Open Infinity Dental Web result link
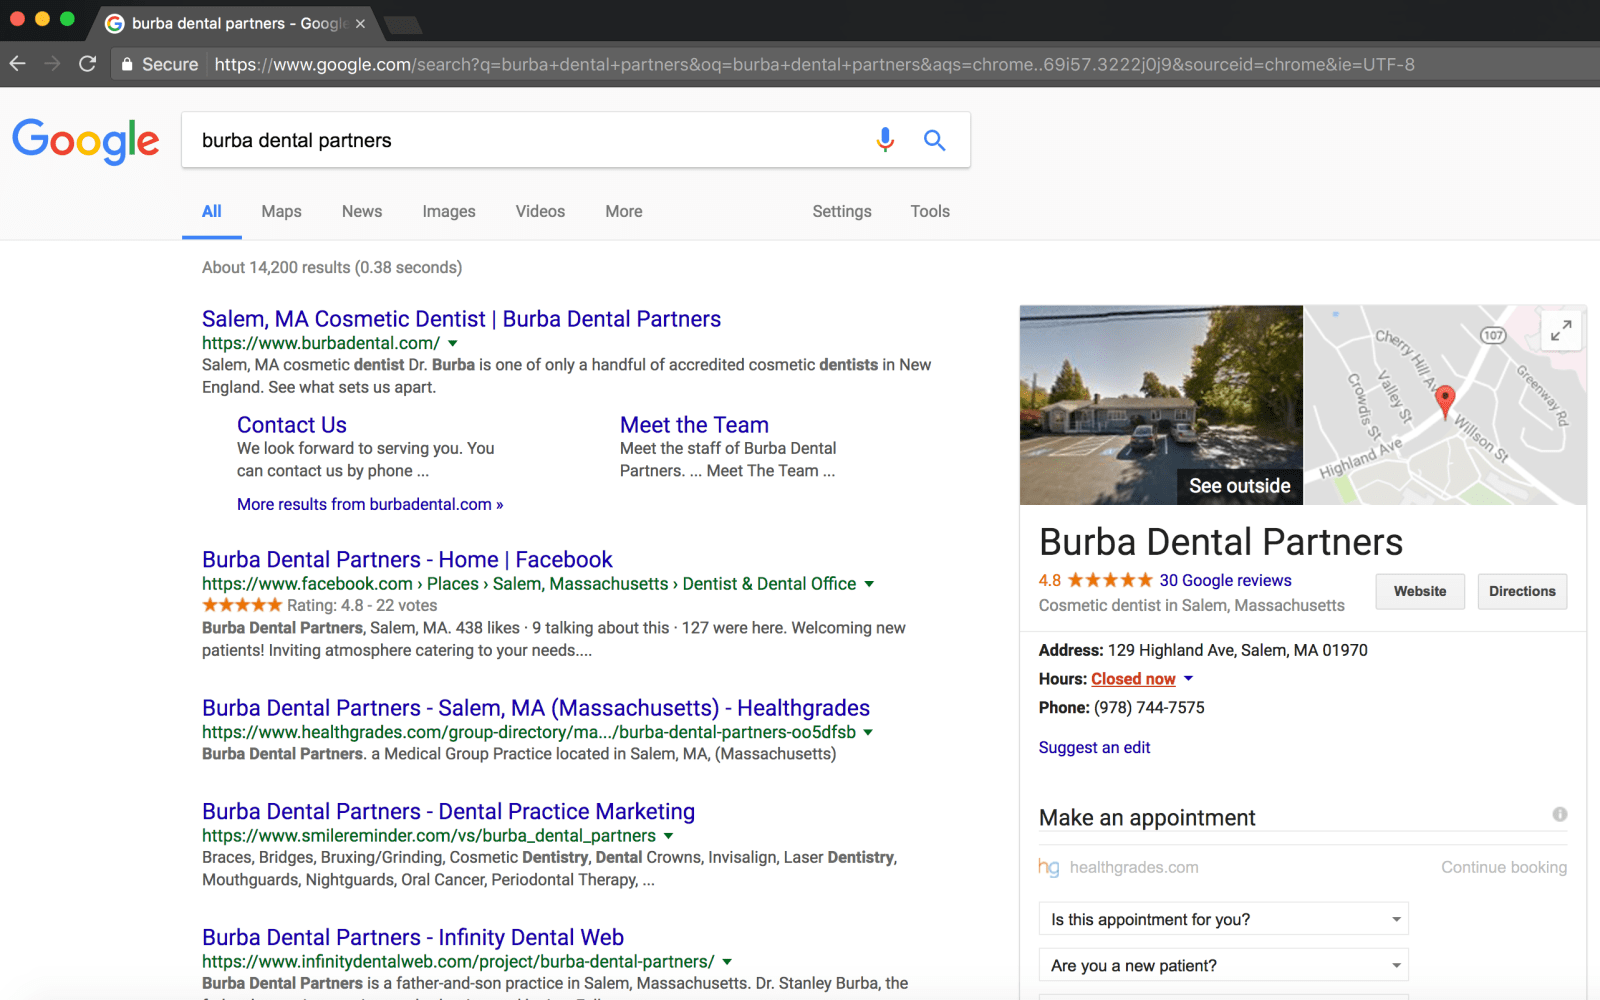Viewport: 1600px width, 1000px height. 413,938
